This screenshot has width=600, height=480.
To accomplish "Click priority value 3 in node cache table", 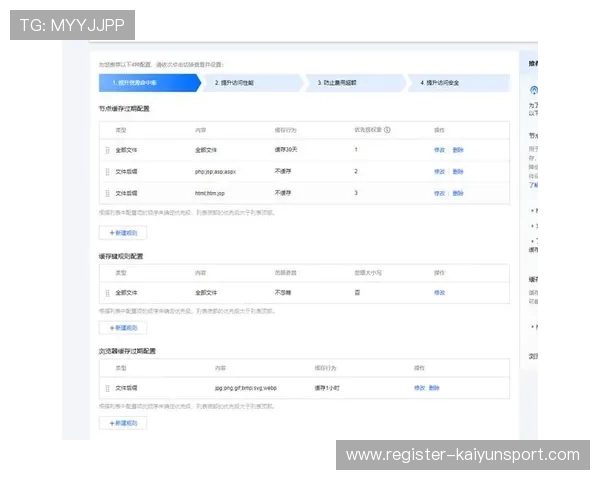I will [x=356, y=193].
